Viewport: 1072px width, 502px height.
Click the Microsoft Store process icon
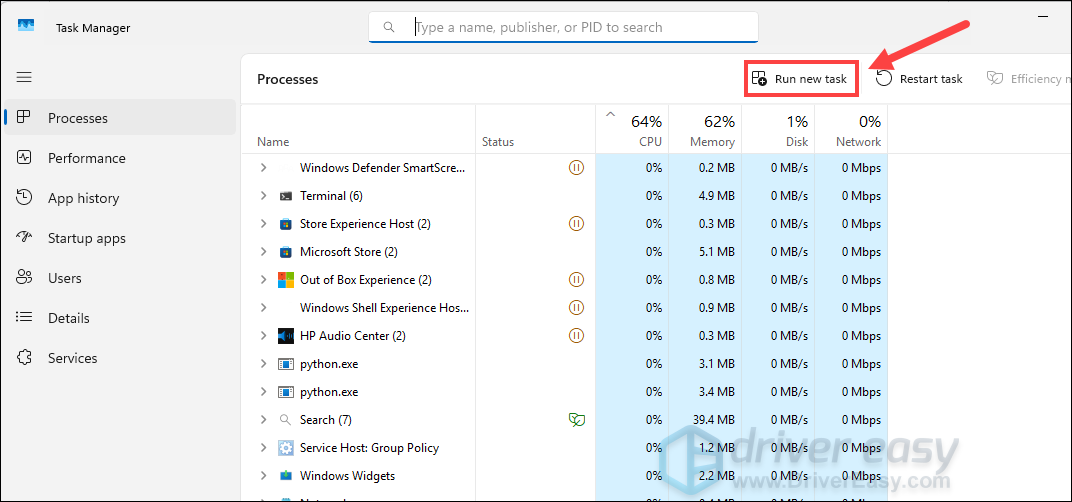point(286,252)
